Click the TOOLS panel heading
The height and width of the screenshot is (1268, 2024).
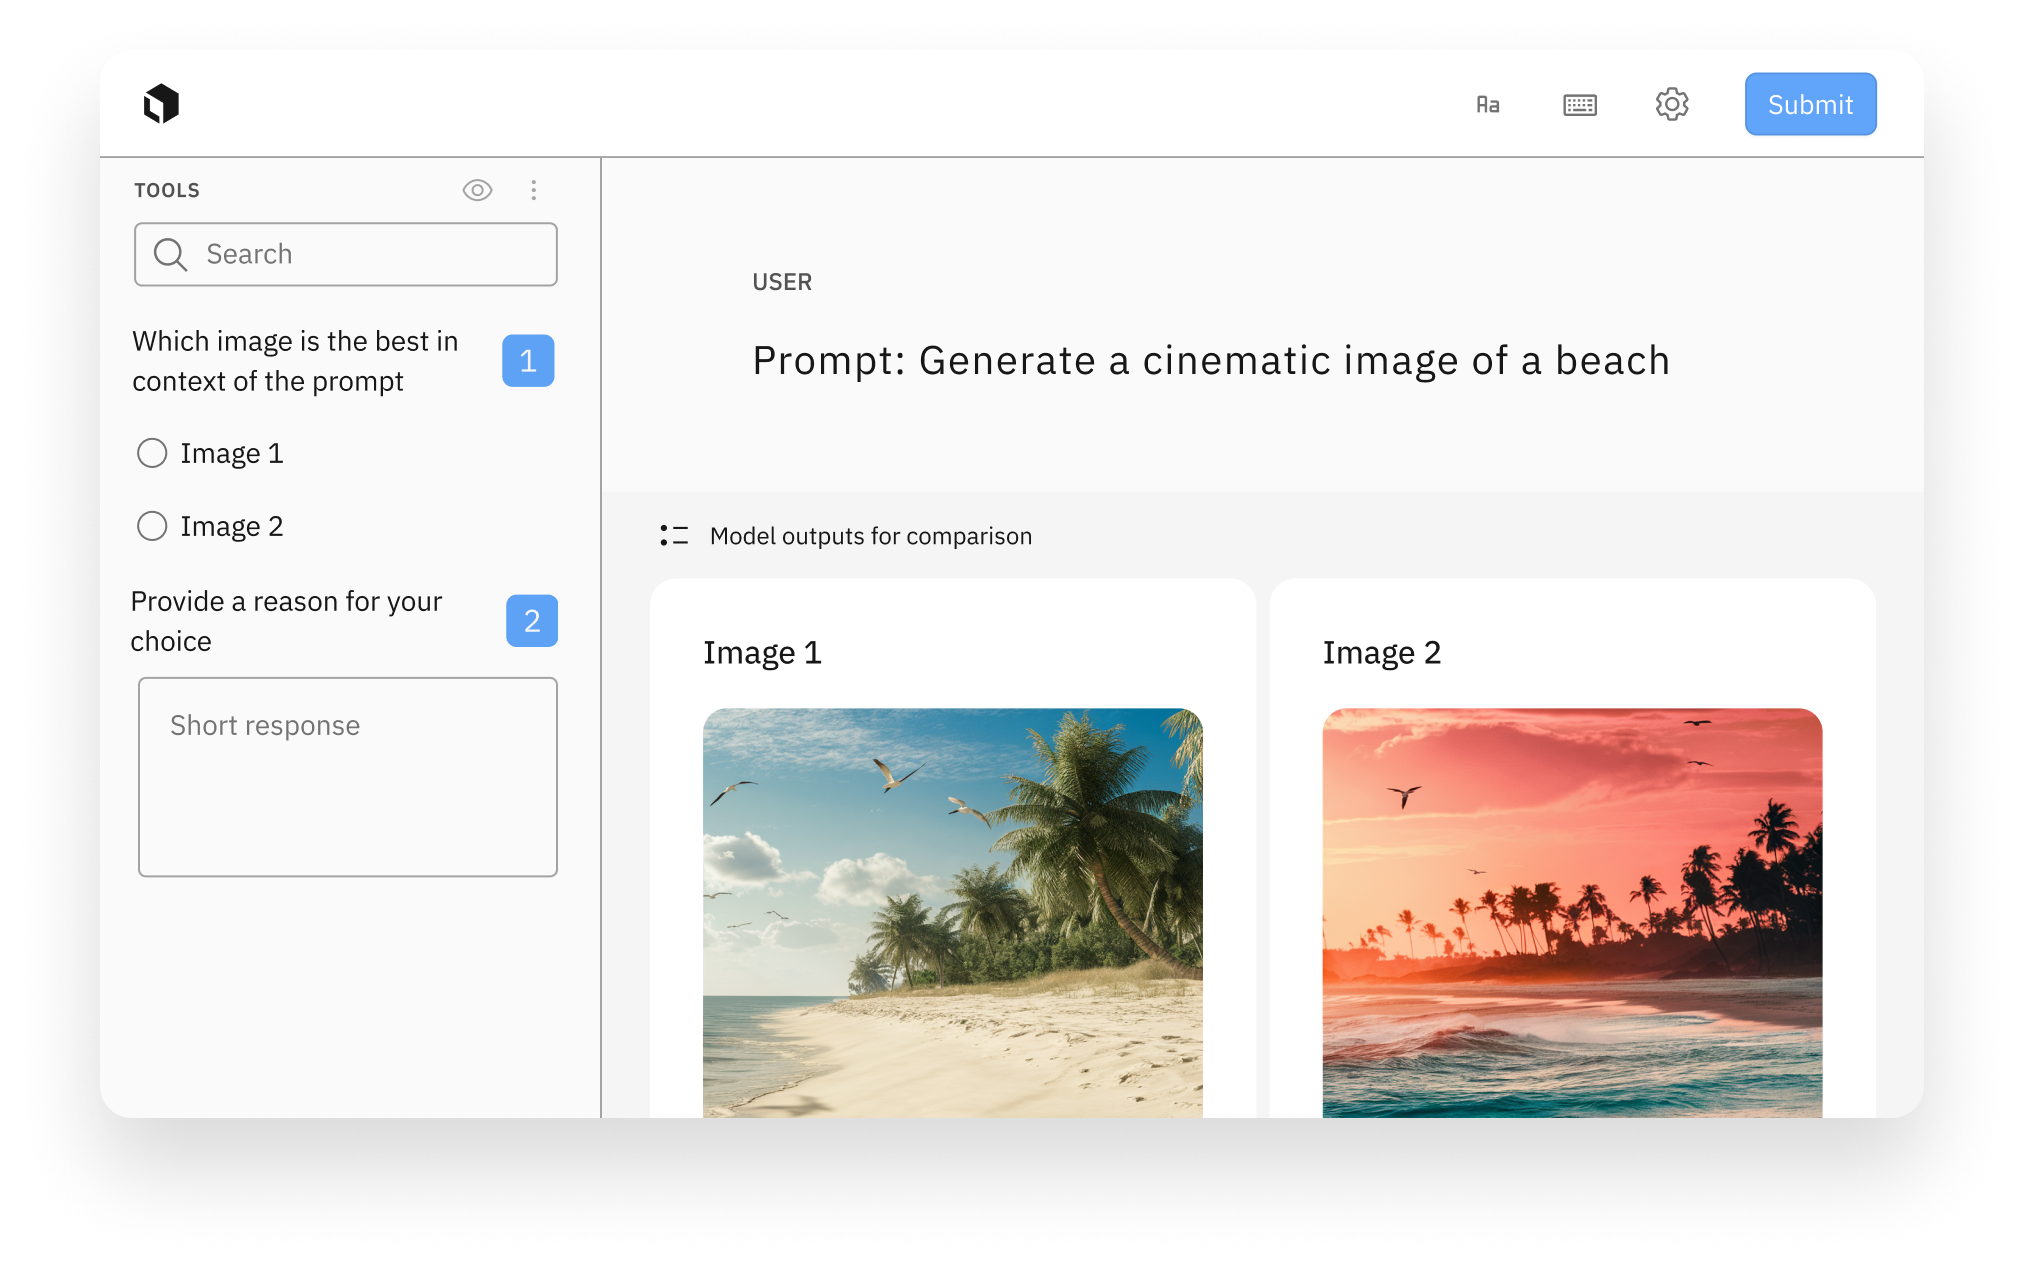point(167,190)
